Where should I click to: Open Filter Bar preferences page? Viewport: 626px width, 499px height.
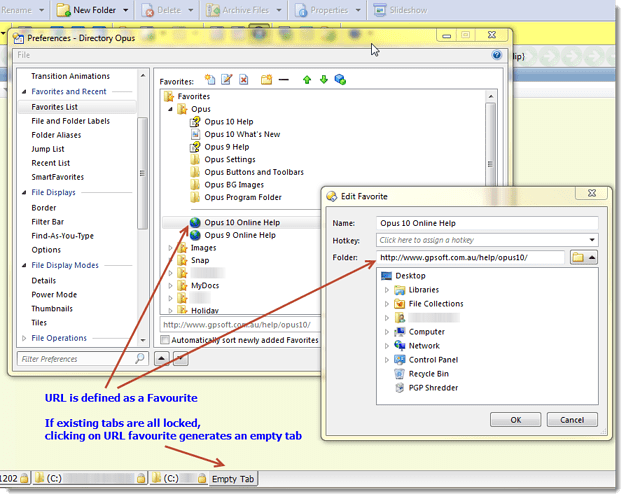pyautogui.click(x=48, y=222)
